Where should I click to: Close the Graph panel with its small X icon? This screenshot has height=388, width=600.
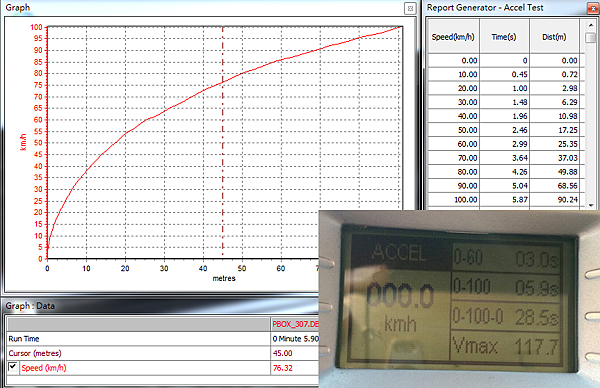(410, 8)
